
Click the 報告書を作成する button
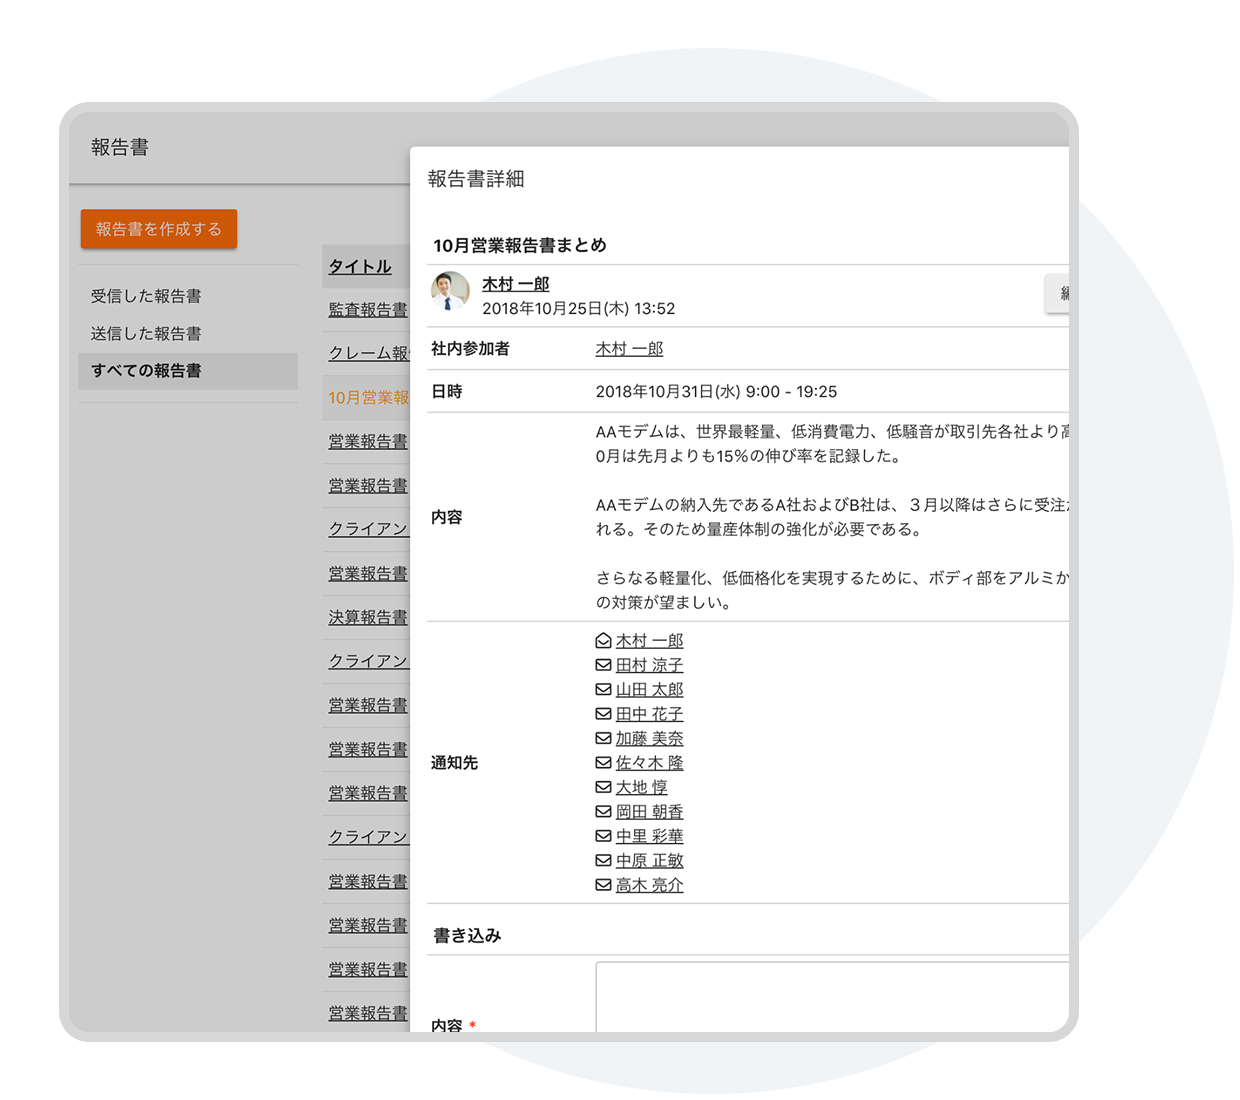click(x=158, y=228)
